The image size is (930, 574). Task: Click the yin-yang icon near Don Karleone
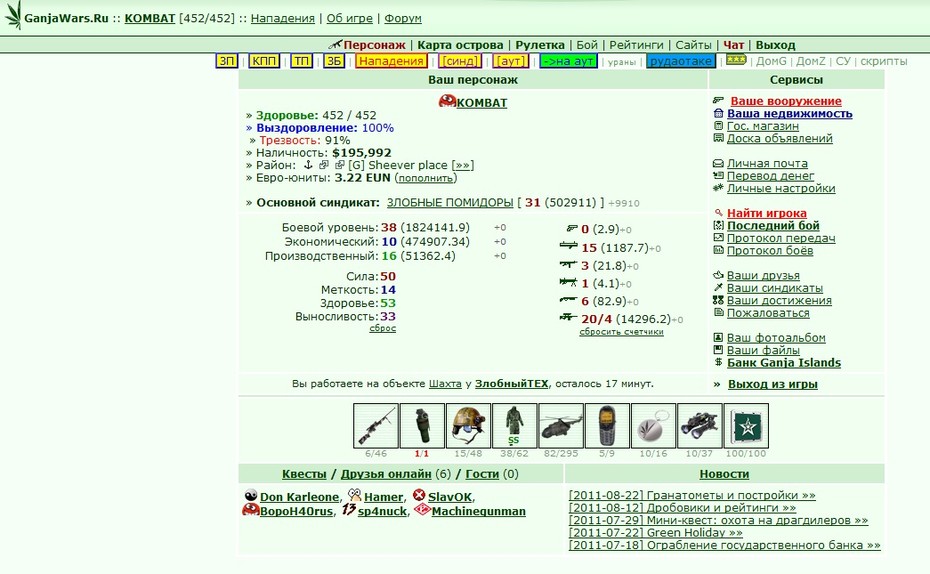coord(251,495)
